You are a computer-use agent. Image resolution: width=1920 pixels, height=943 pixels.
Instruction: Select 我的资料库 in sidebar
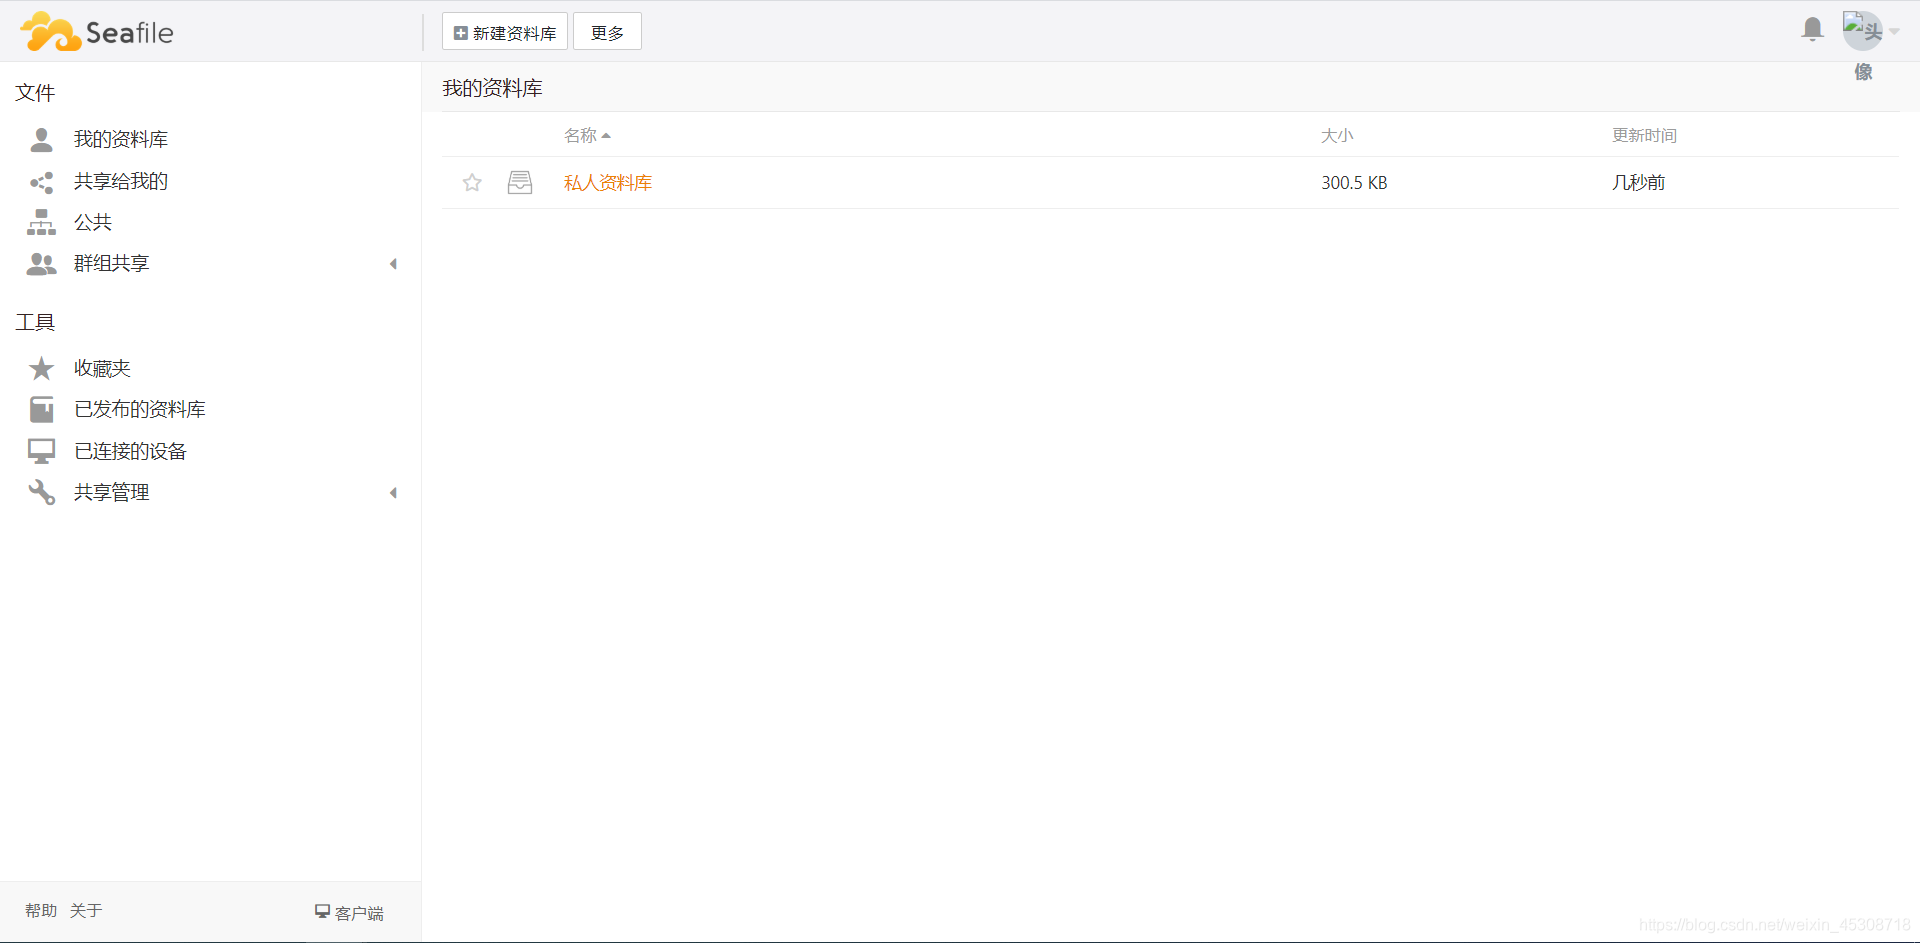[121, 139]
